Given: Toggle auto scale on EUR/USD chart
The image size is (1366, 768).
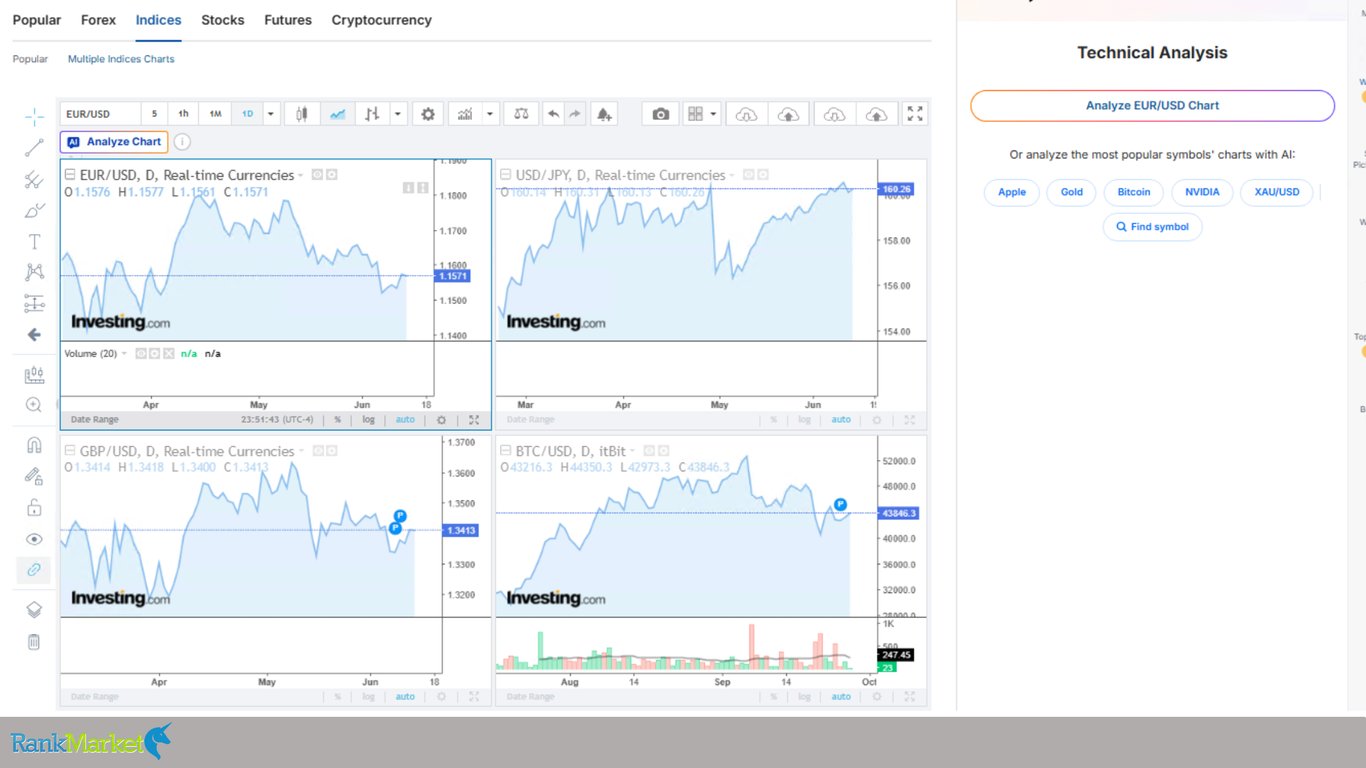Looking at the screenshot, I should 405,420.
